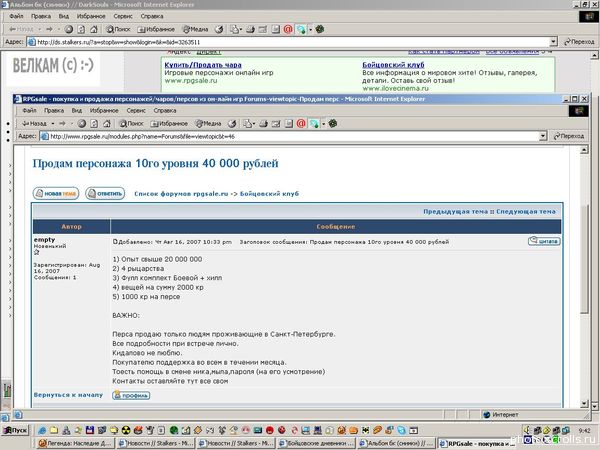Open History icon in RPGsale window toolbar

[x=232, y=124]
